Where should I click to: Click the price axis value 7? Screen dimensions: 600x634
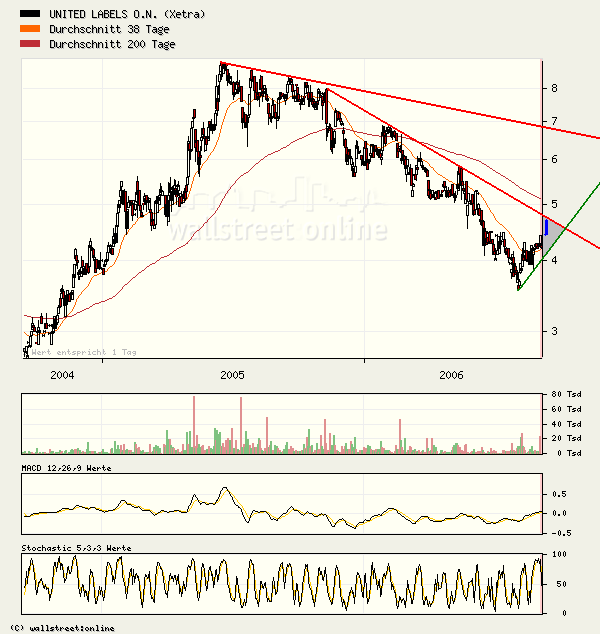click(x=554, y=121)
